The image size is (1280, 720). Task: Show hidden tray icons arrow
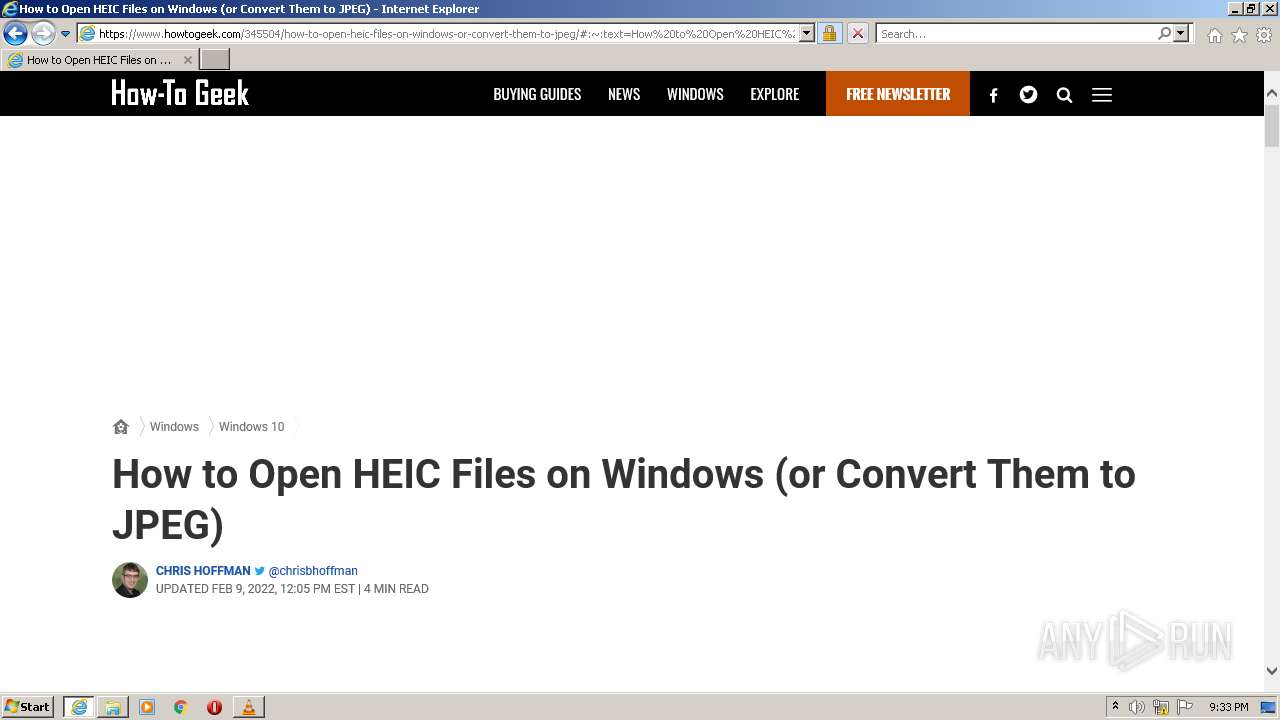[1115, 707]
